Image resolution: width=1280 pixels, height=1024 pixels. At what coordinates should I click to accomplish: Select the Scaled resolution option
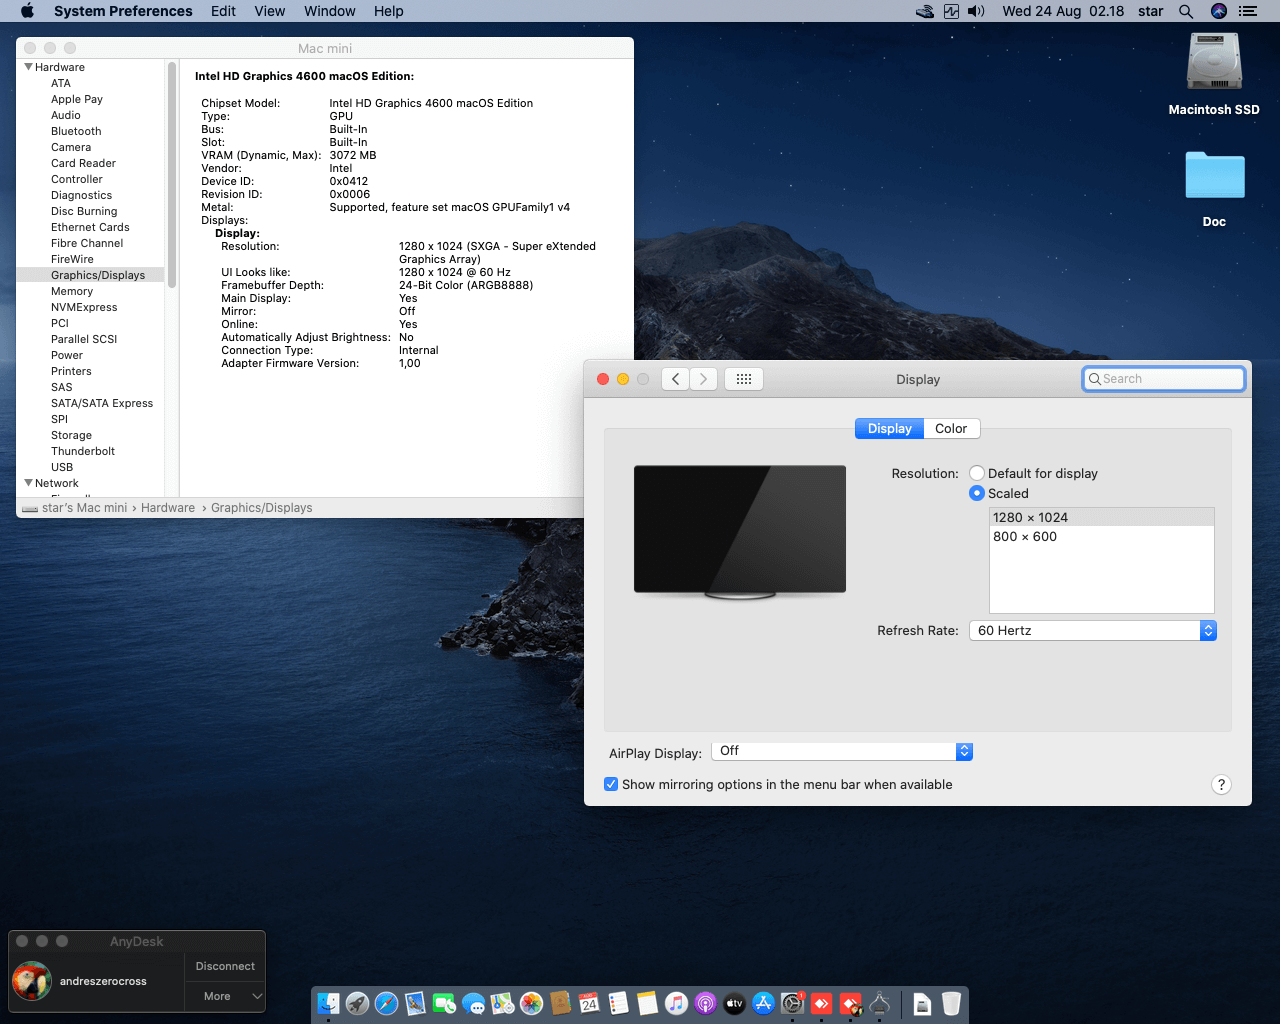tap(977, 494)
